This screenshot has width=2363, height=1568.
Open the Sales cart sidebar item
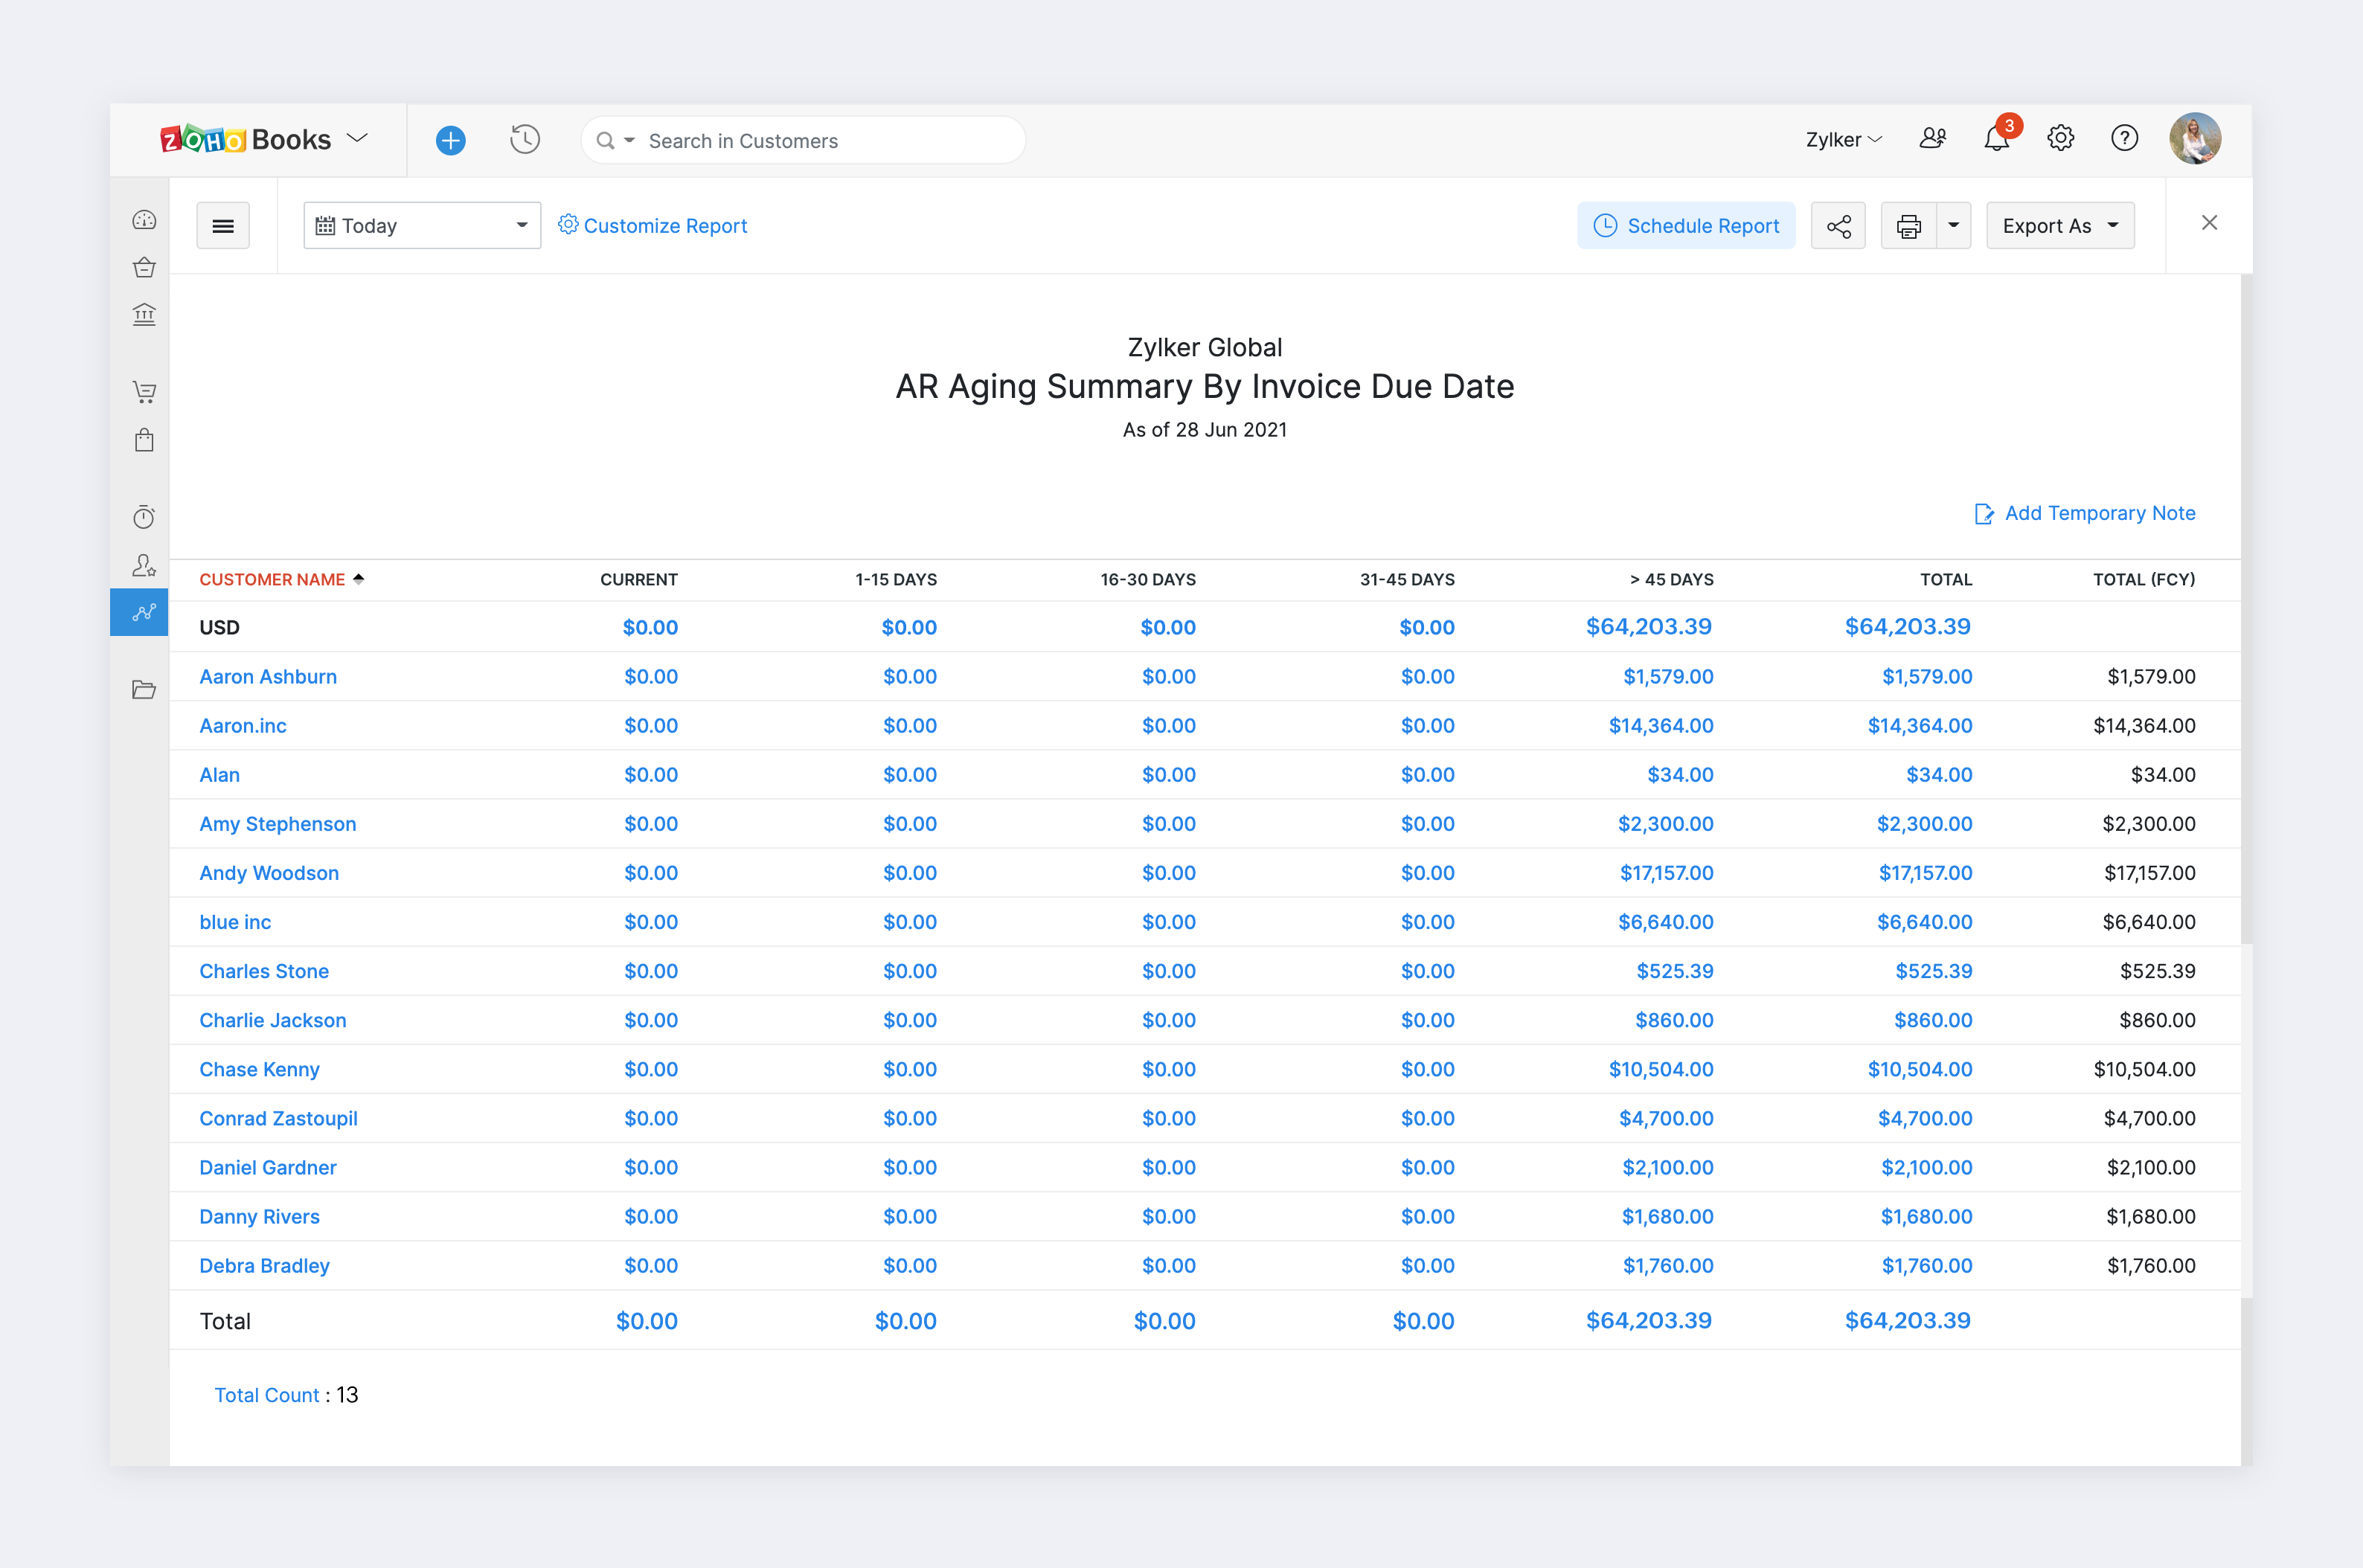tap(144, 392)
